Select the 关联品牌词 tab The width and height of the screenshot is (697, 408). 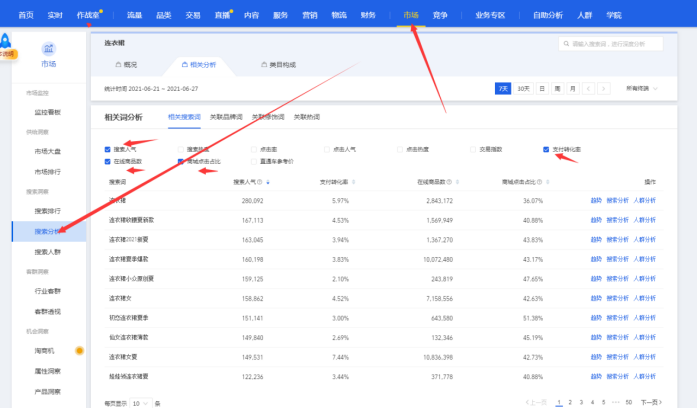coord(226,117)
